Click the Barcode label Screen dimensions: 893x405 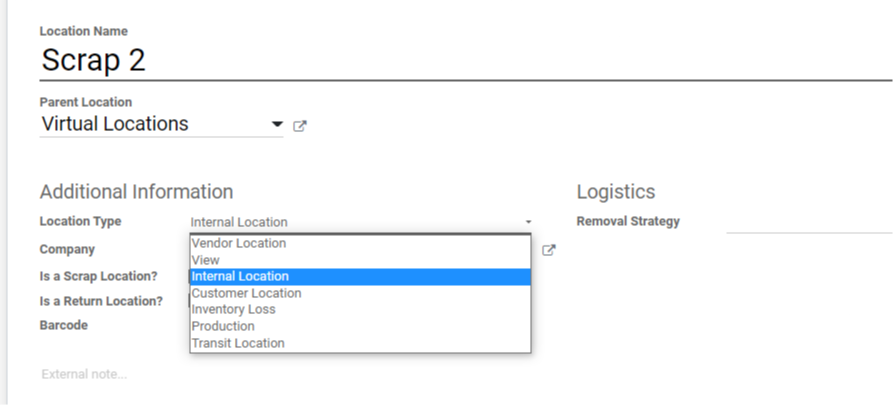[x=63, y=325]
